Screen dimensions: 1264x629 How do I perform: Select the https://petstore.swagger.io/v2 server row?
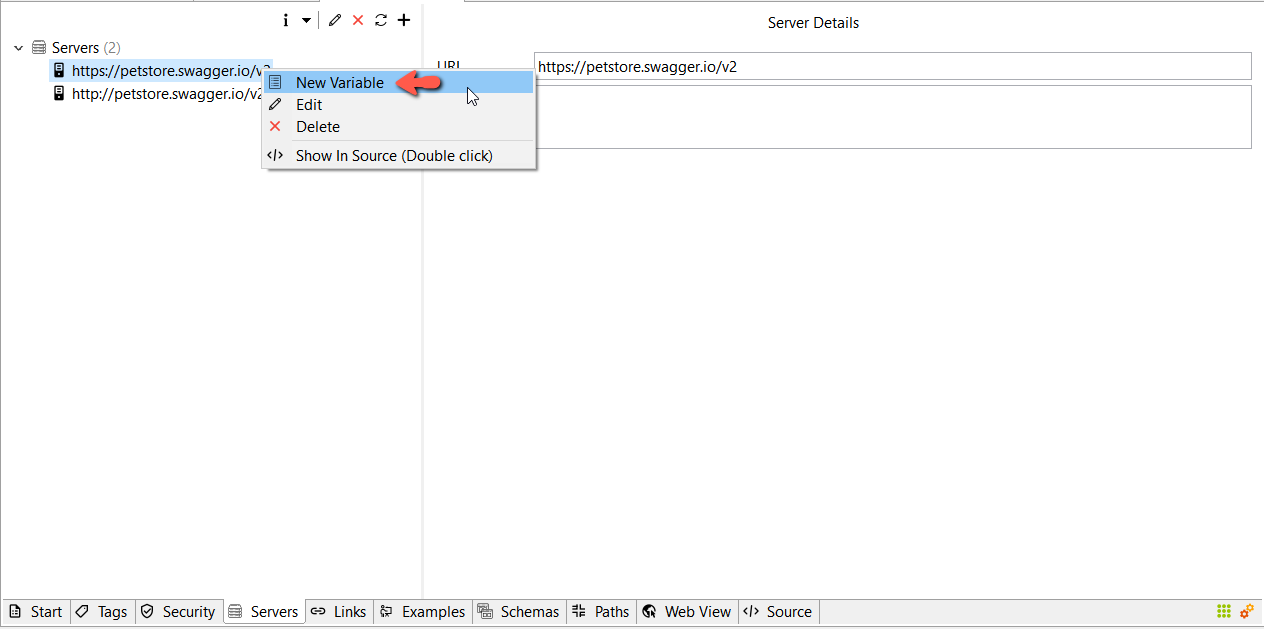coord(160,71)
